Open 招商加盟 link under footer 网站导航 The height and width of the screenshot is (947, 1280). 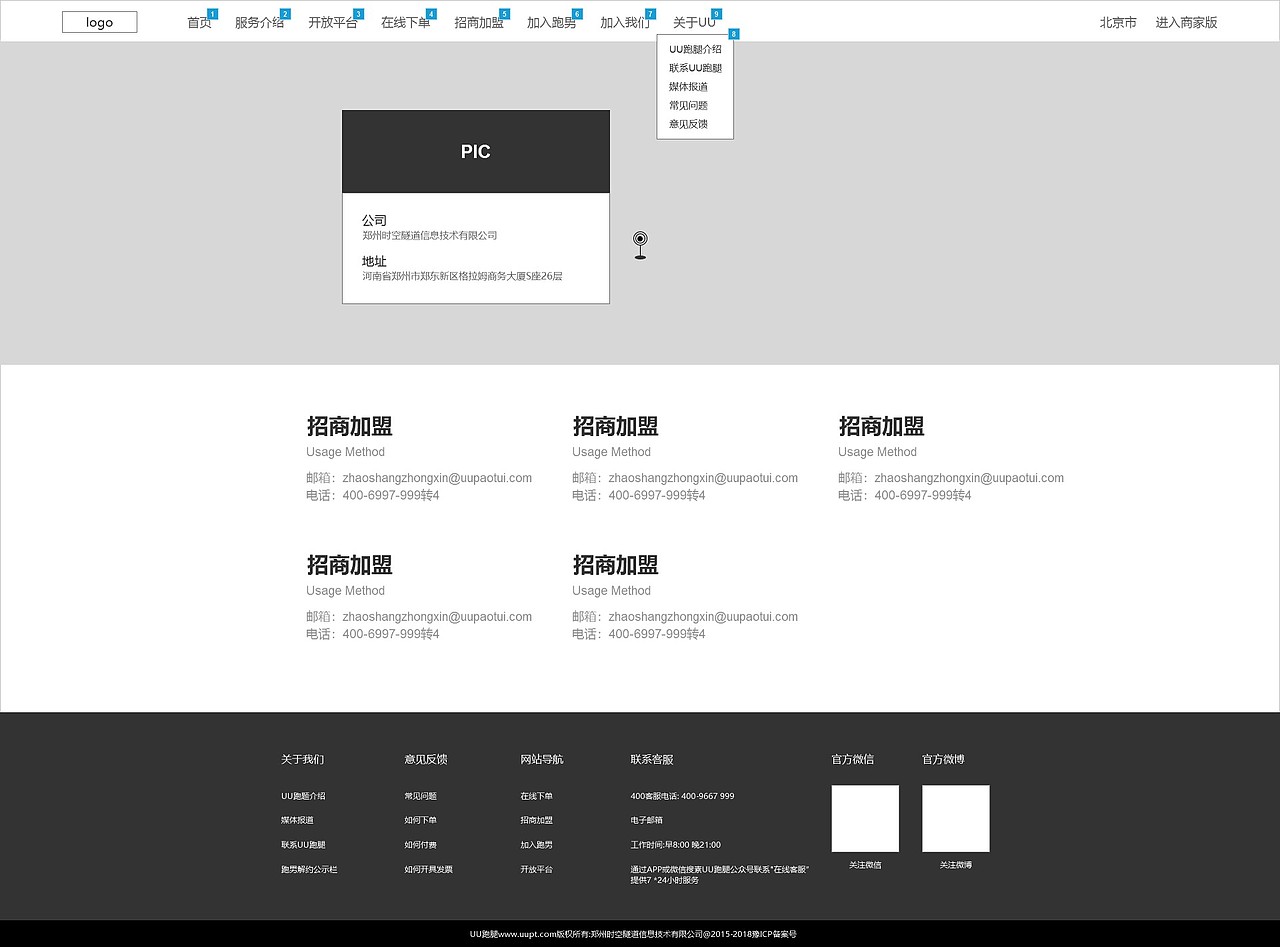click(536, 820)
